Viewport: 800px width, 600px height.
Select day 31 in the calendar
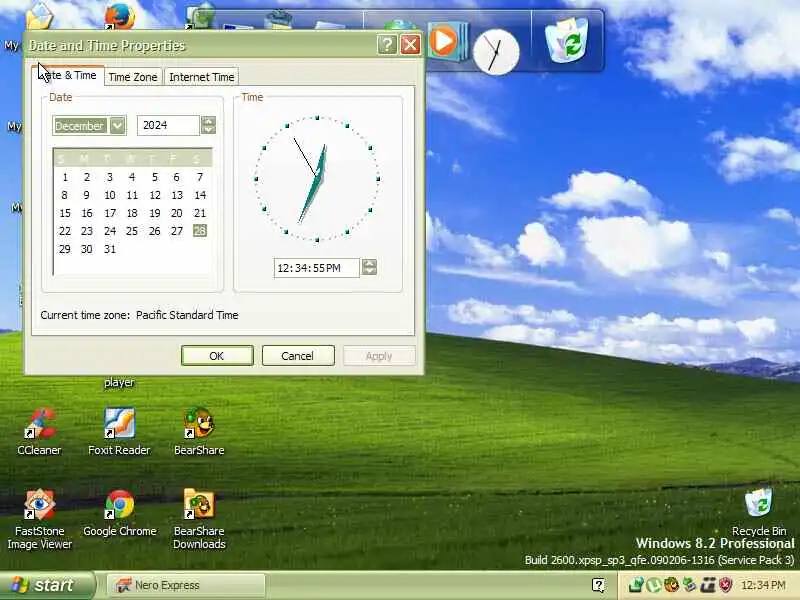[x=110, y=249]
